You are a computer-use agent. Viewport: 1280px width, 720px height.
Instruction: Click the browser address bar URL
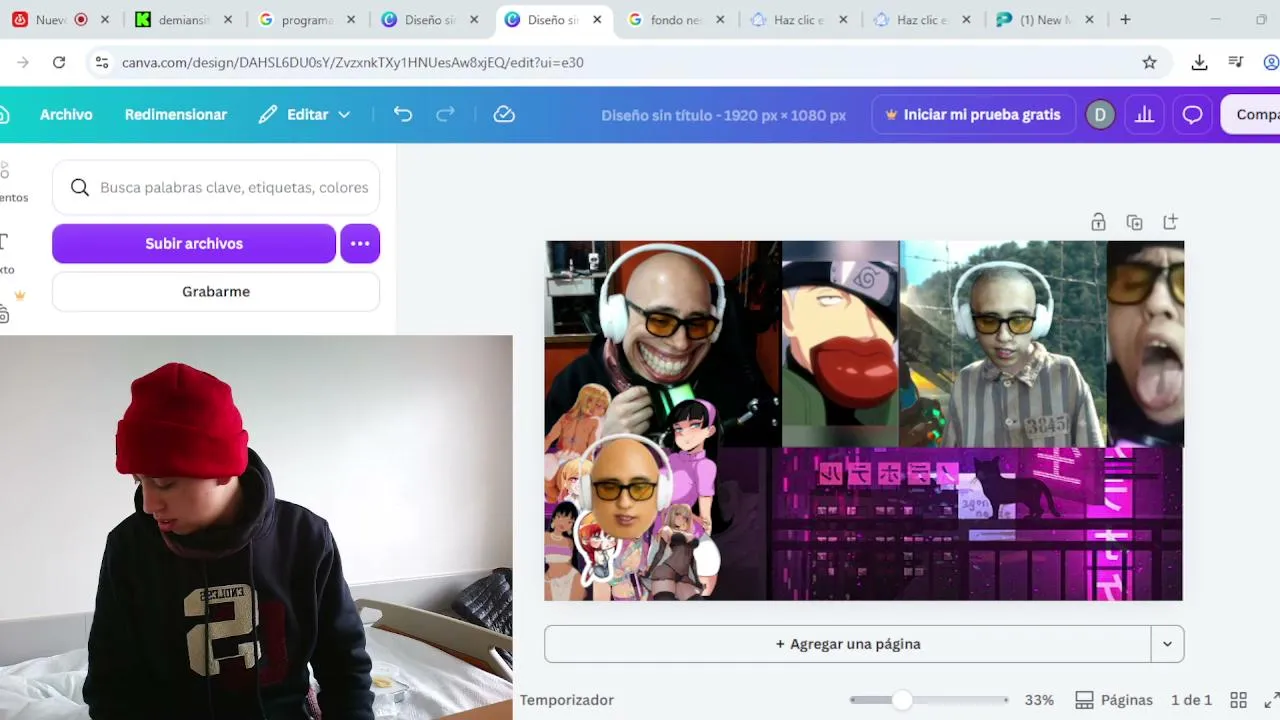353,62
